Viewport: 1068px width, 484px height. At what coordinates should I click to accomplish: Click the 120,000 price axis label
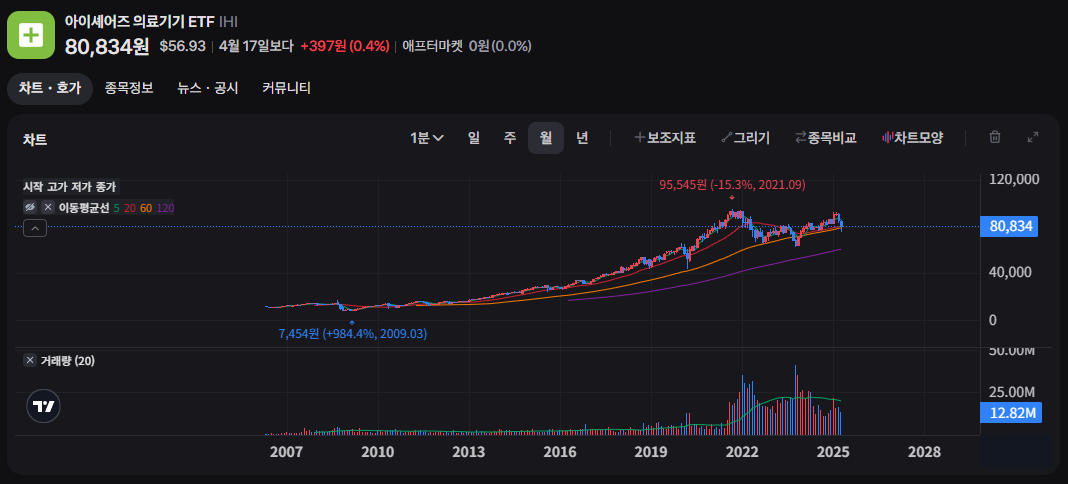[1014, 179]
